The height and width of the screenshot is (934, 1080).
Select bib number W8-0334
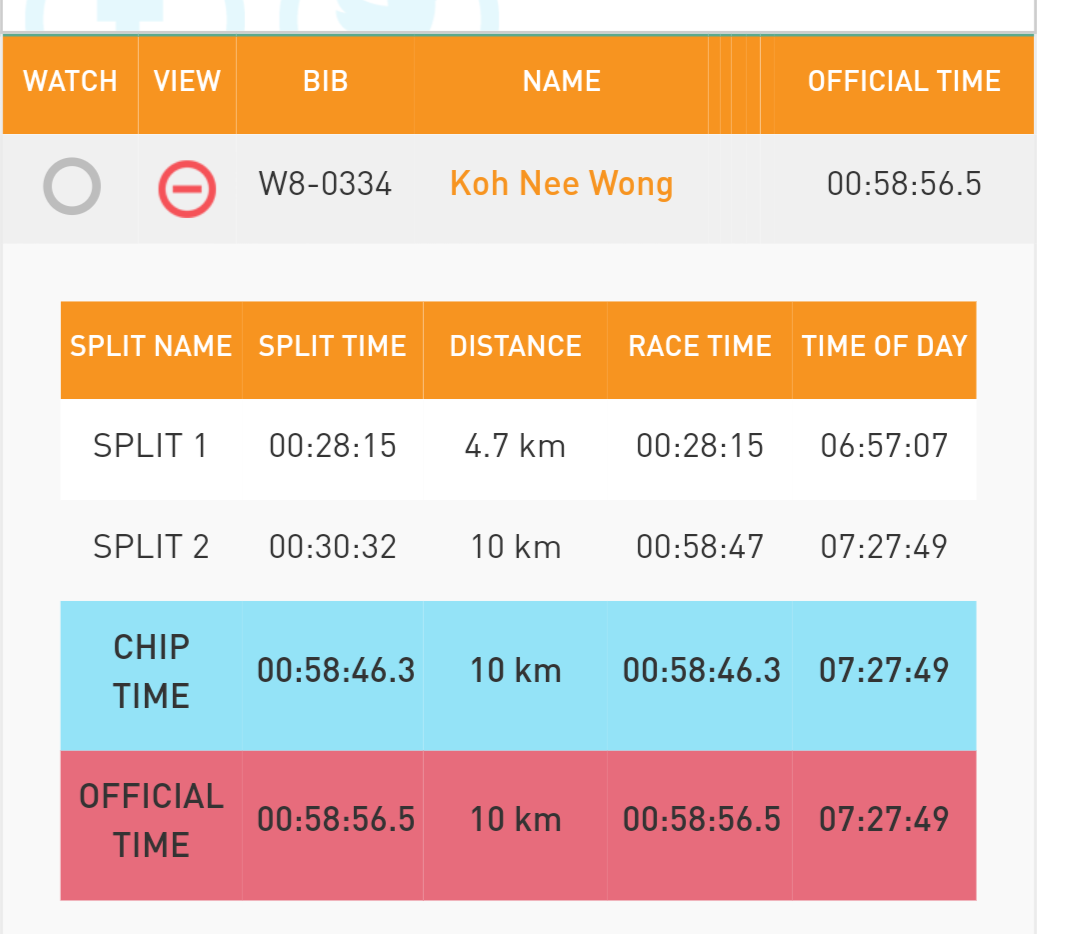click(325, 184)
